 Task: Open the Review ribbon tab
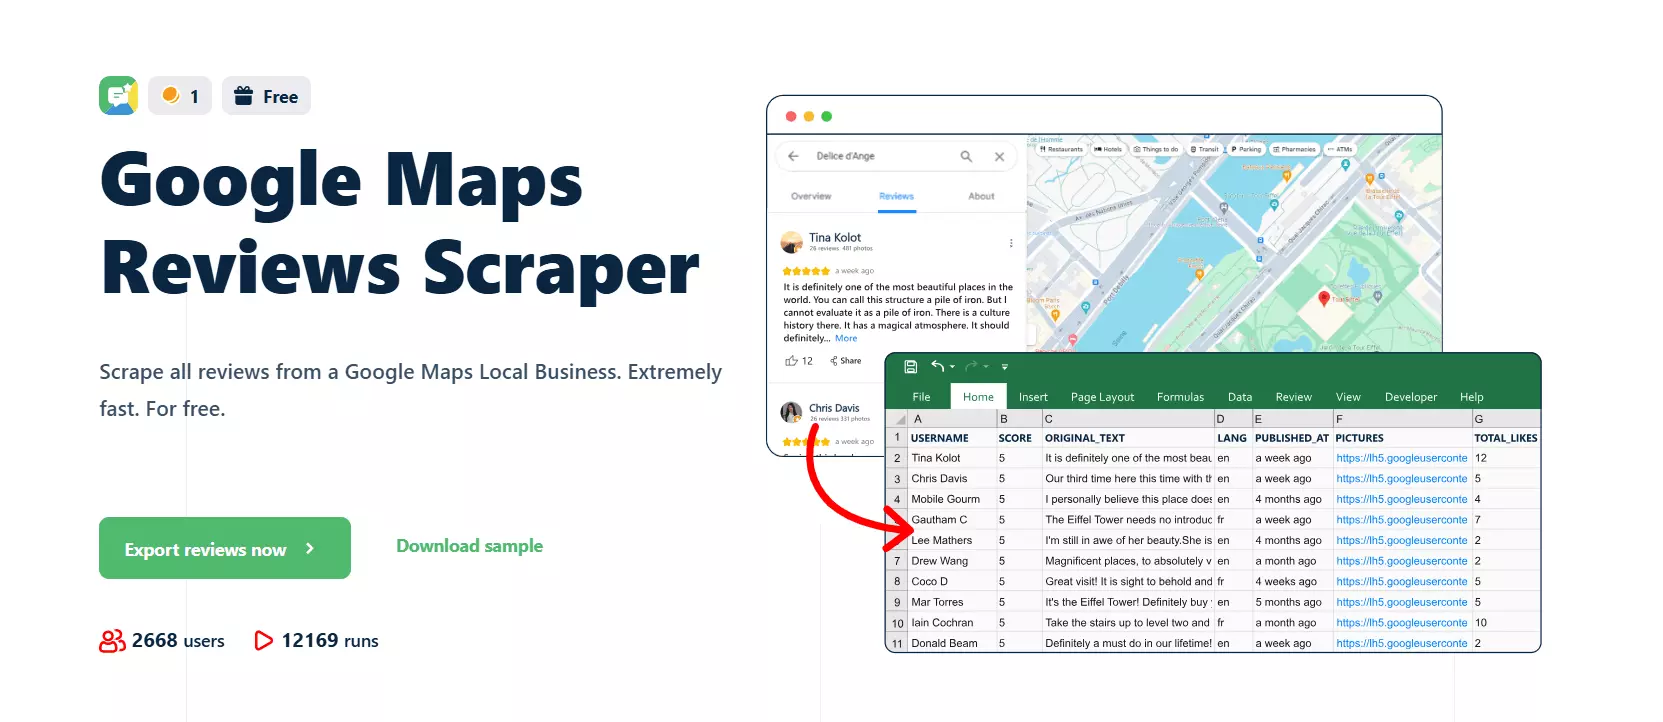(x=1293, y=397)
